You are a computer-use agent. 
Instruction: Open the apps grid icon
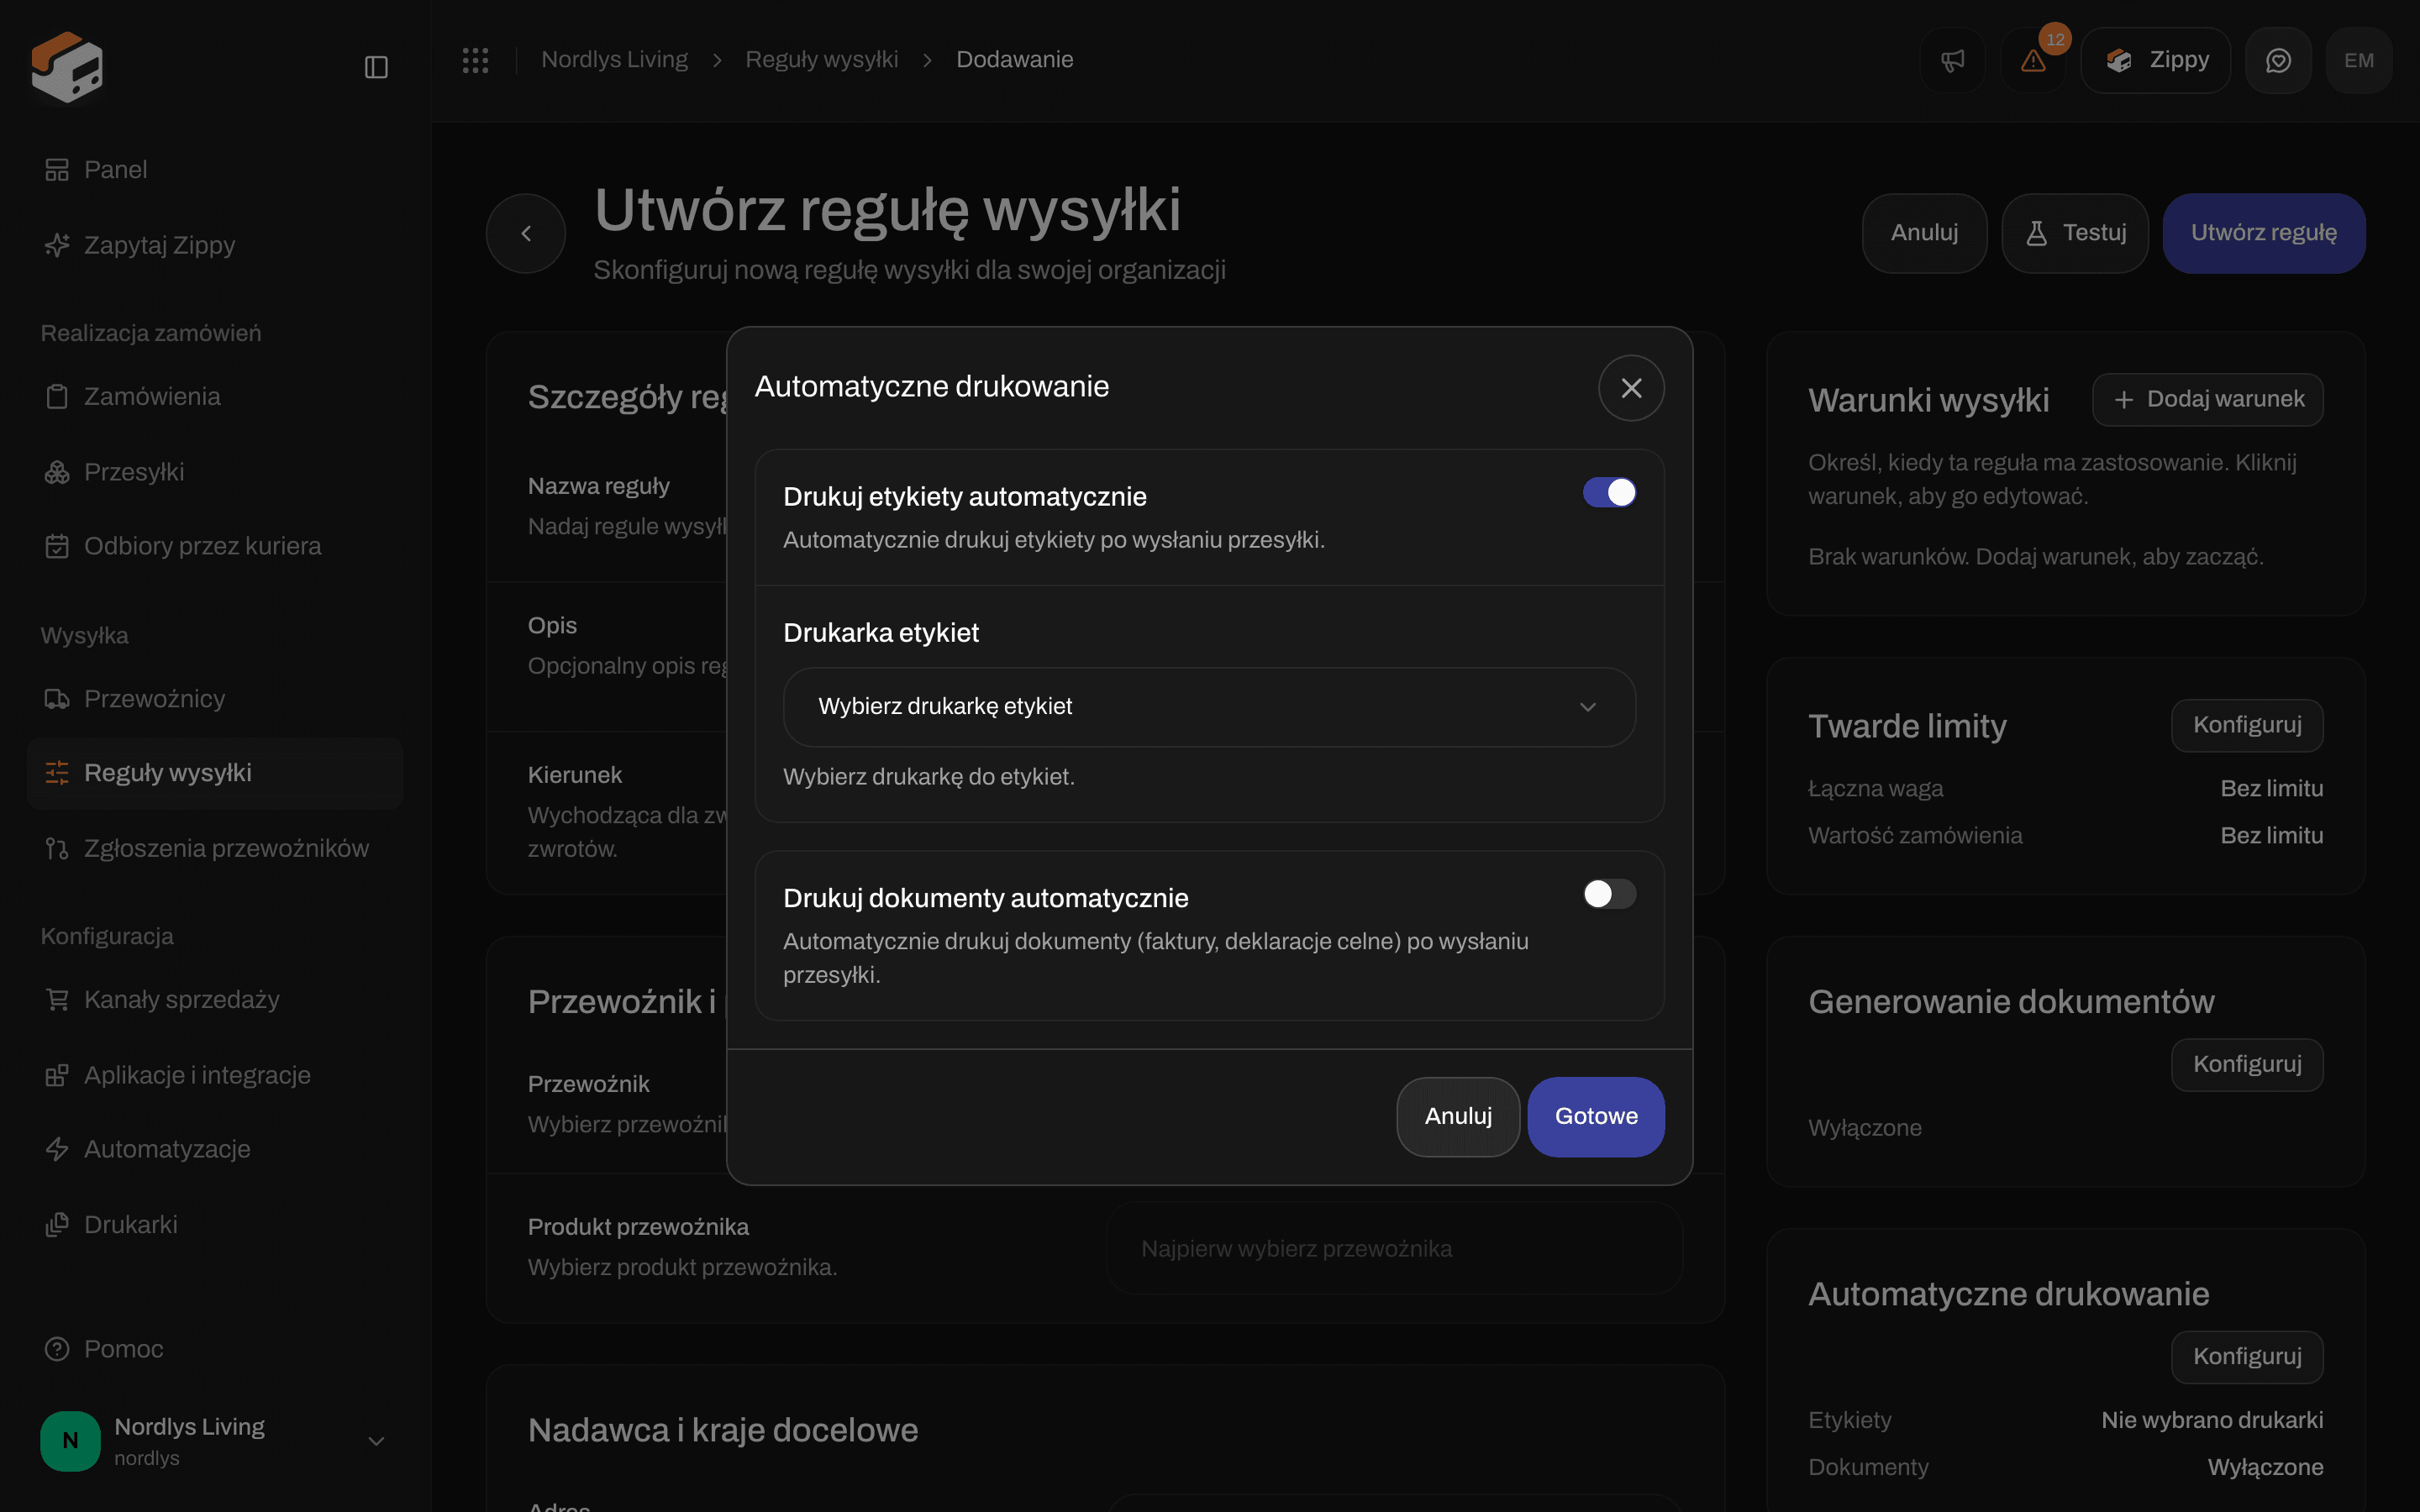click(x=476, y=60)
